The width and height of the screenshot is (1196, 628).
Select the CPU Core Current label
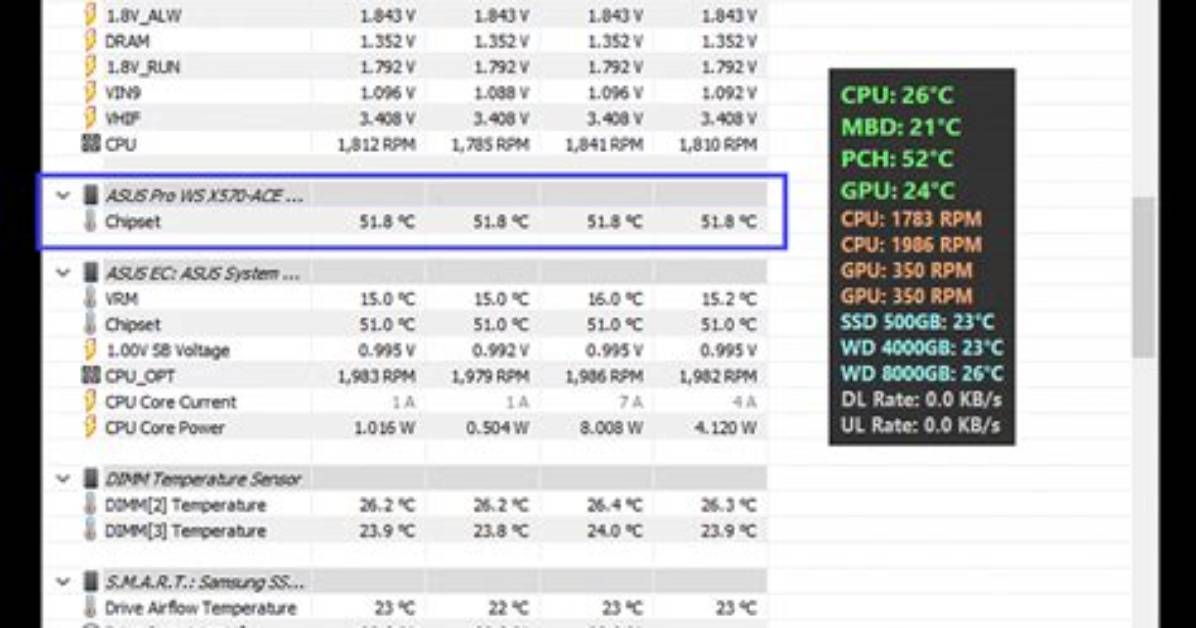171,402
